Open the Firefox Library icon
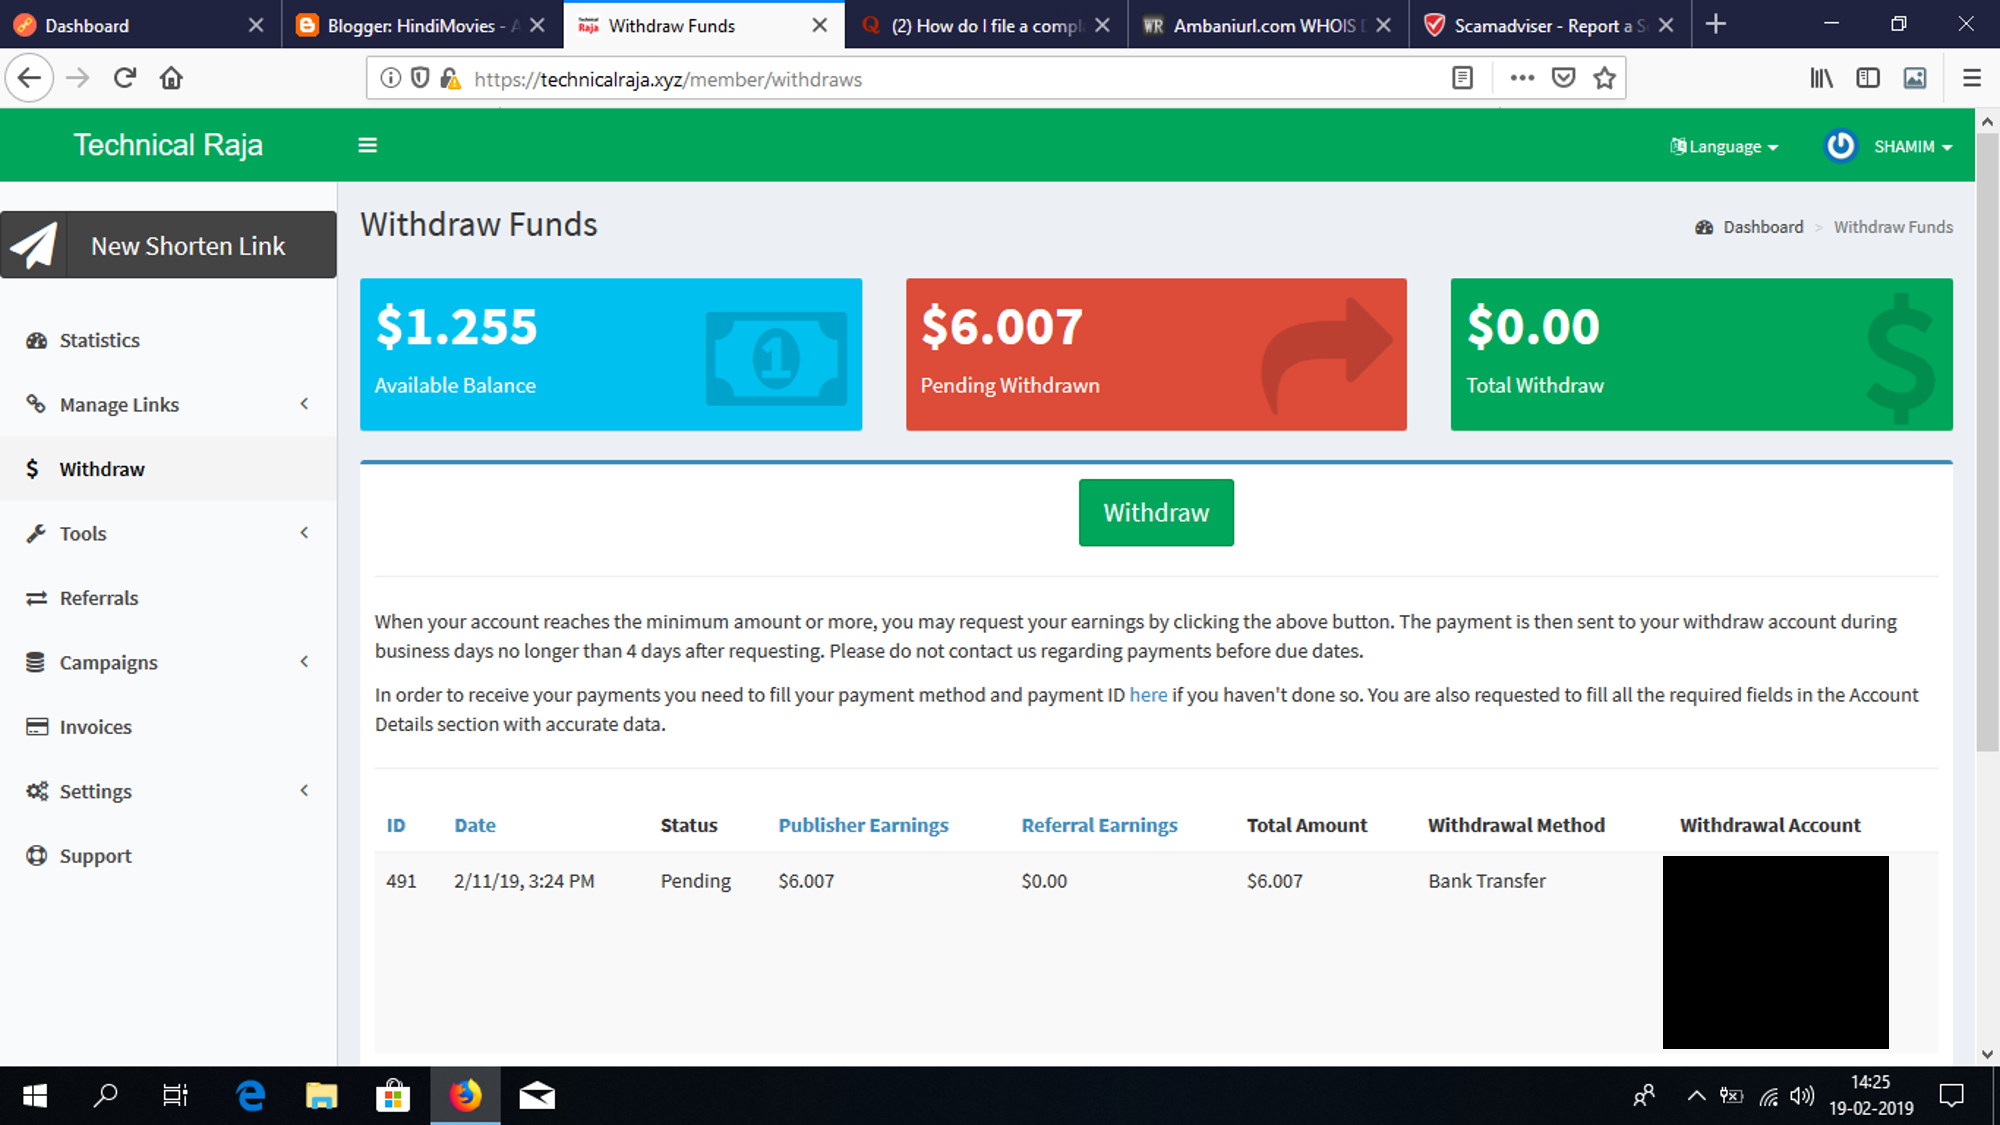Viewport: 2000px width, 1125px height. [x=1822, y=78]
